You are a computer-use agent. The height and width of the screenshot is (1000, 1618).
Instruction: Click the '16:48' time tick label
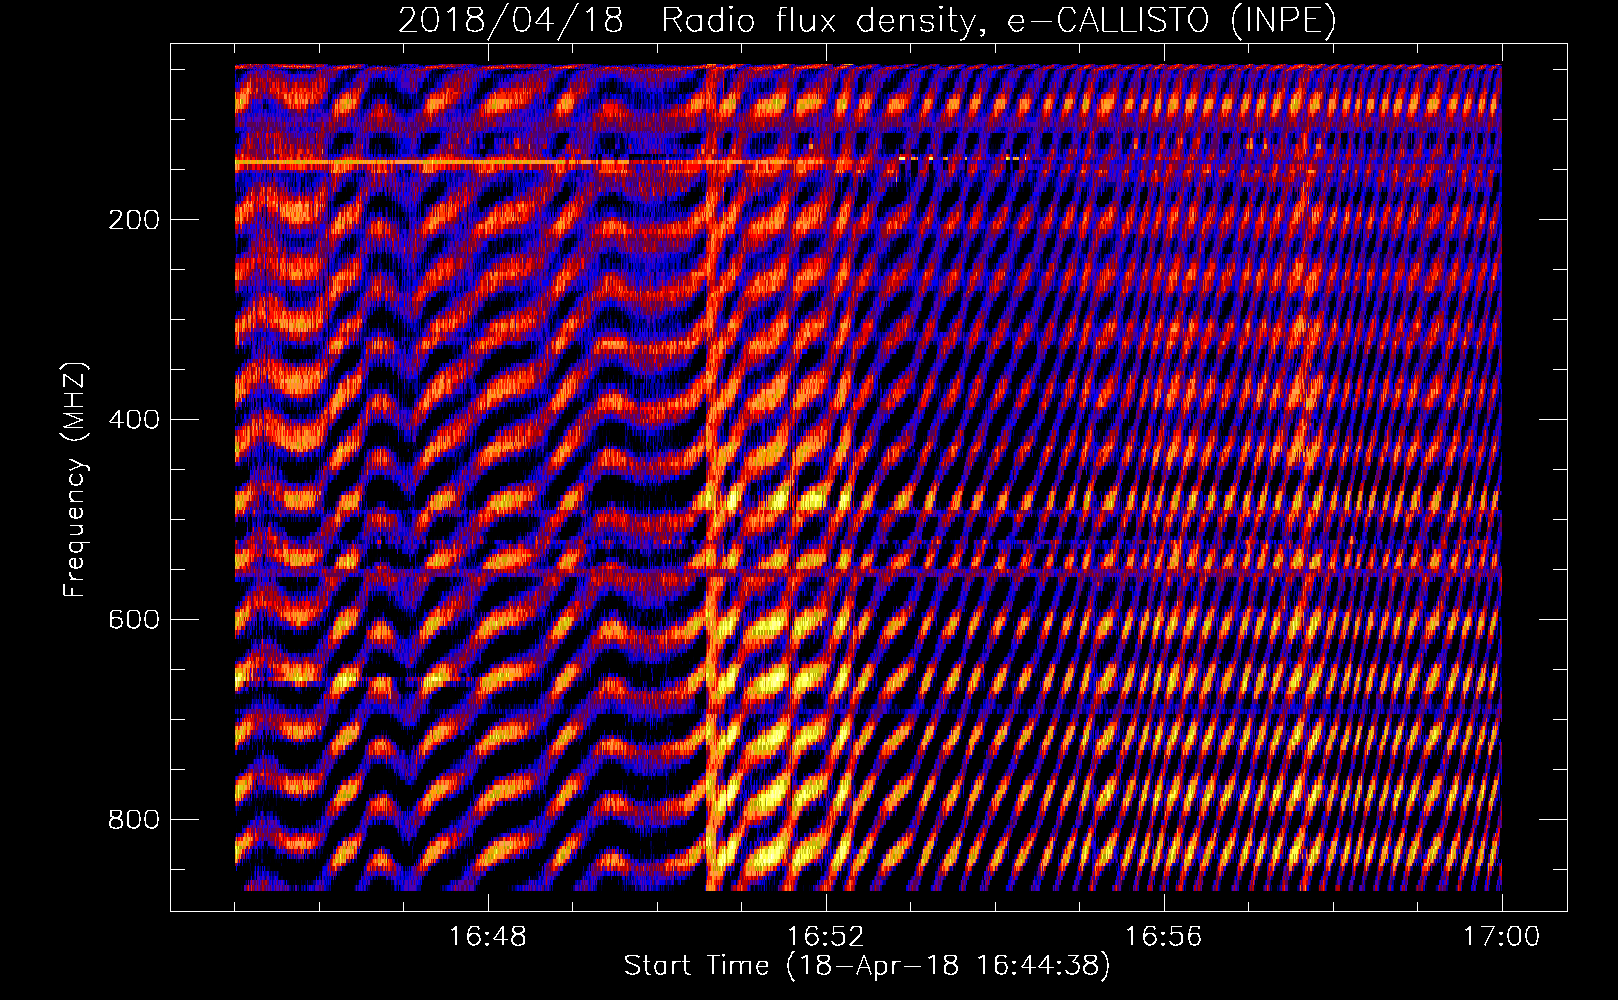[488, 937]
